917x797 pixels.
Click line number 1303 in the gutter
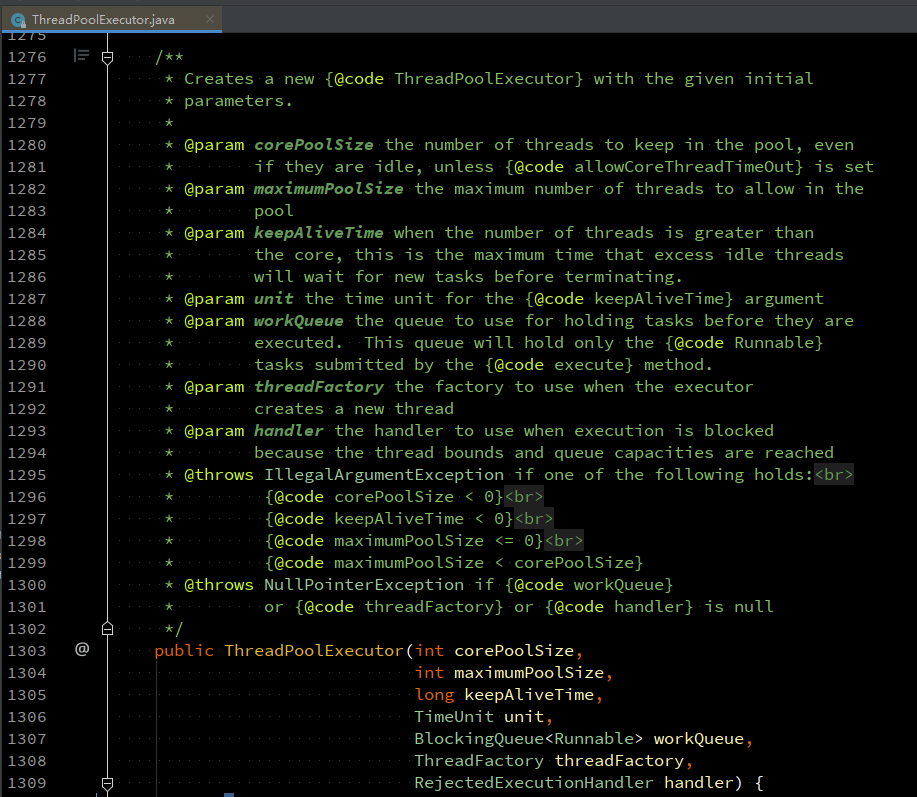[26, 651]
